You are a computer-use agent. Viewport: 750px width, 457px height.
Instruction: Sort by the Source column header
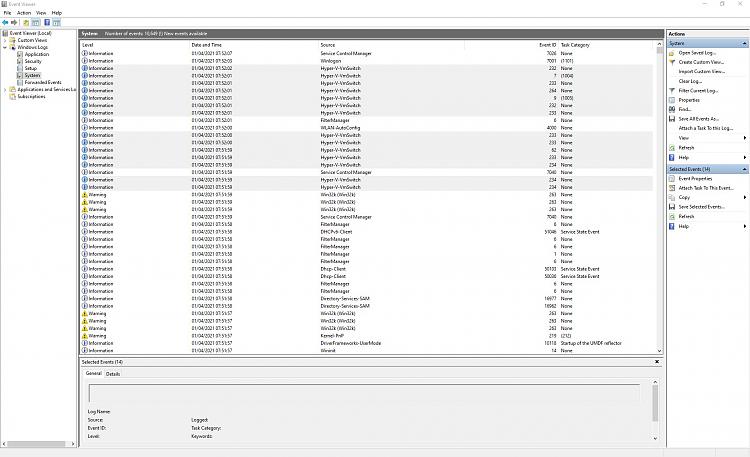(392, 45)
